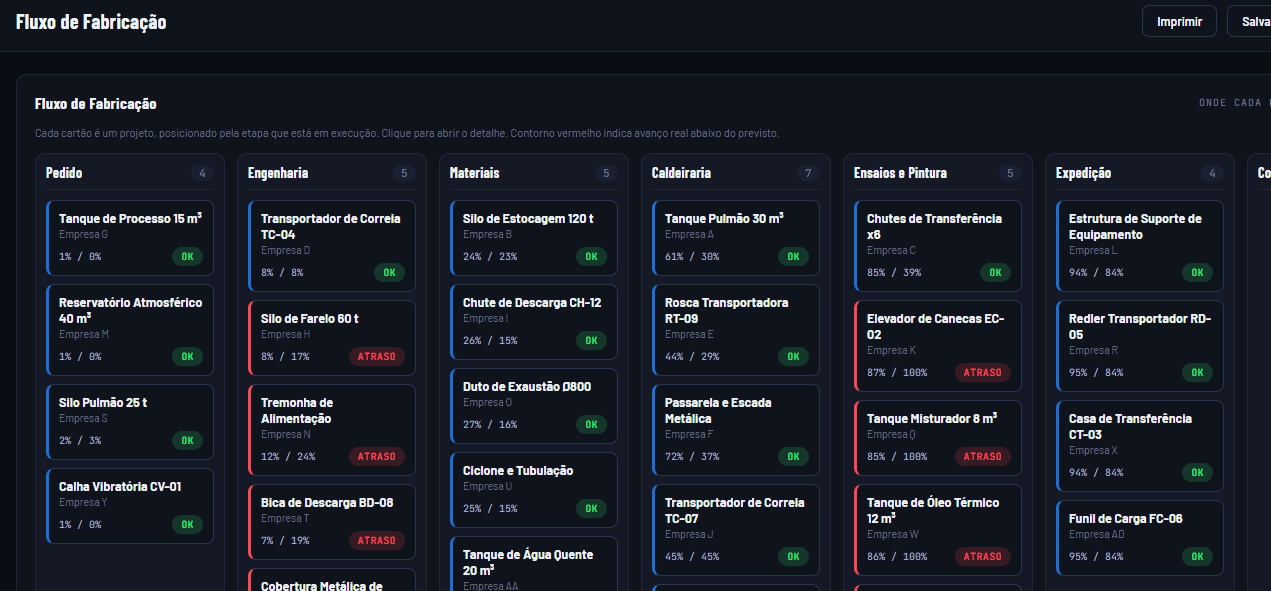Open the Tanque de Óleo Térmico 12 m³ card

[x=938, y=530]
